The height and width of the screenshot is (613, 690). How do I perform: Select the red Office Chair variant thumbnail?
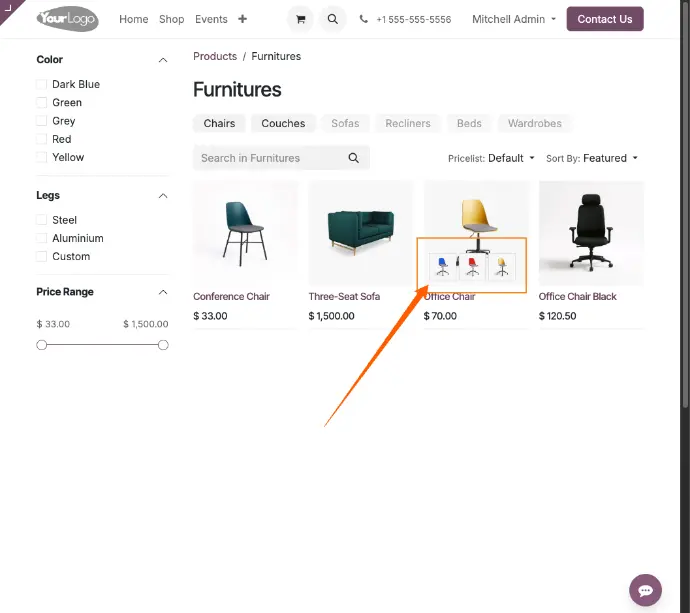472,267
